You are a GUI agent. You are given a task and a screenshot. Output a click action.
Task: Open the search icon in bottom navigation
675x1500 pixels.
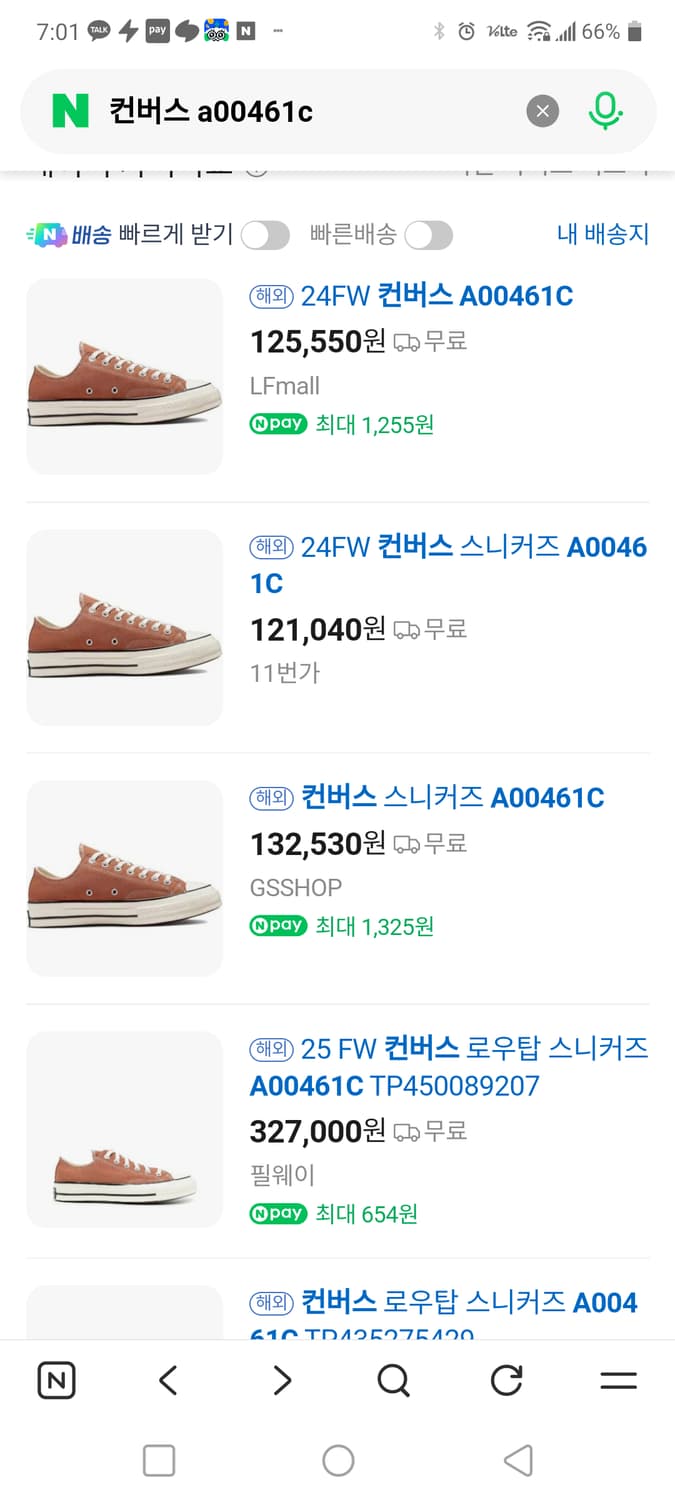393,1380
